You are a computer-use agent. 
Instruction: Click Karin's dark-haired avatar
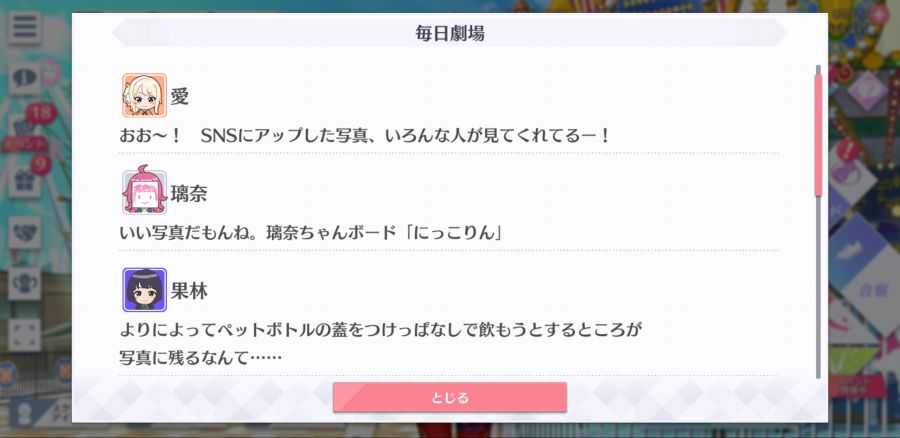(x=145, y=290)
